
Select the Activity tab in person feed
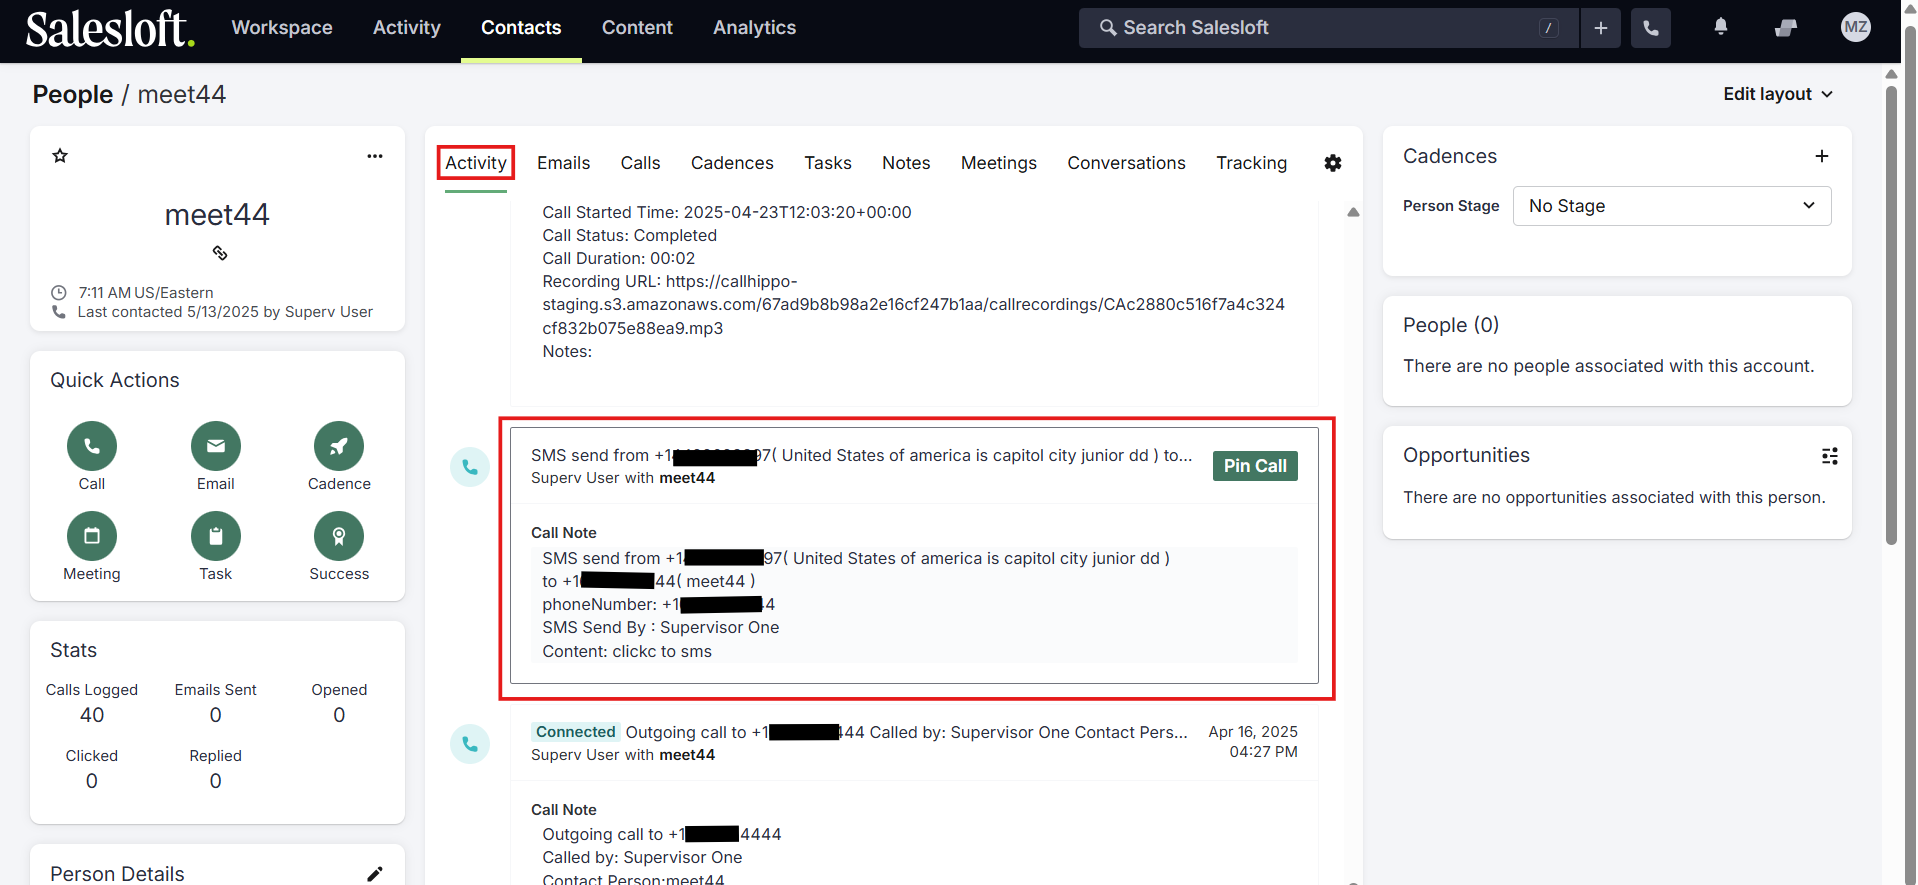476,163
